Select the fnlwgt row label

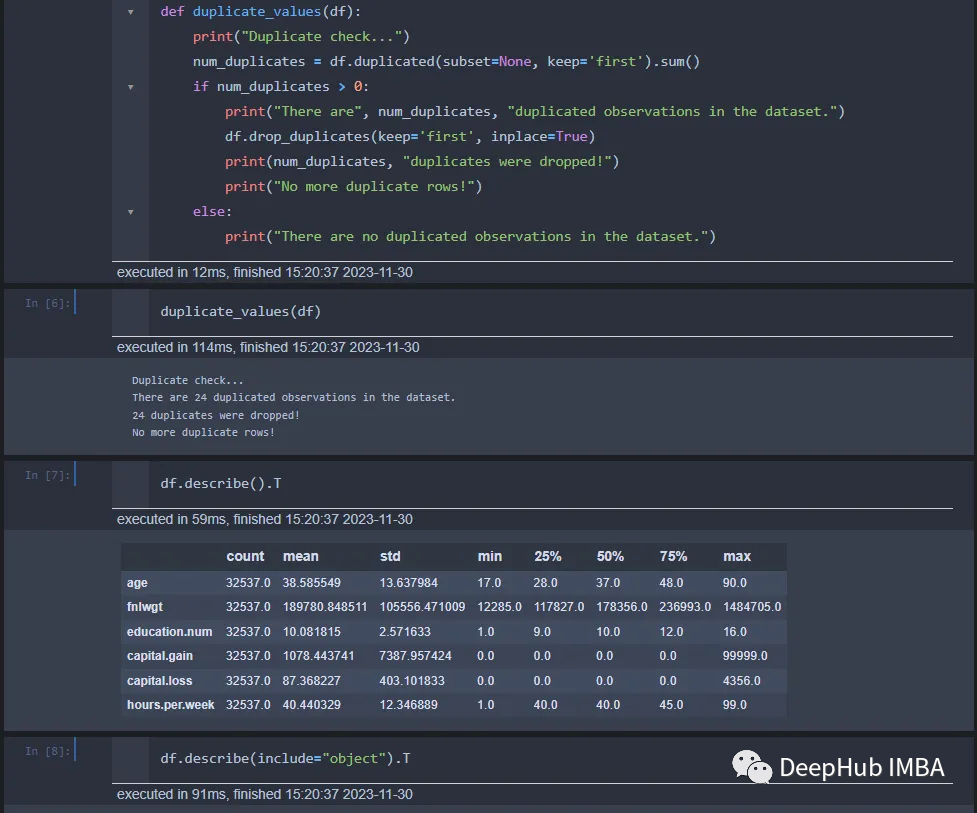(145, 607)
